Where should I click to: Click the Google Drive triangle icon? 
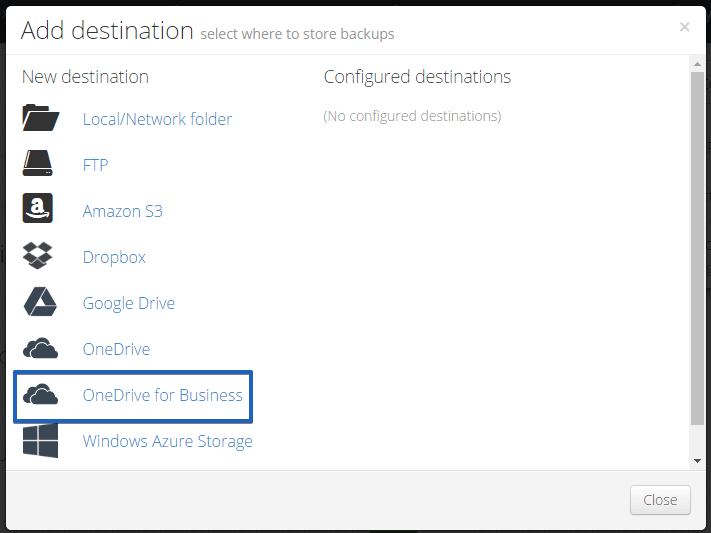pyautogui.click(x=40, y=302)
